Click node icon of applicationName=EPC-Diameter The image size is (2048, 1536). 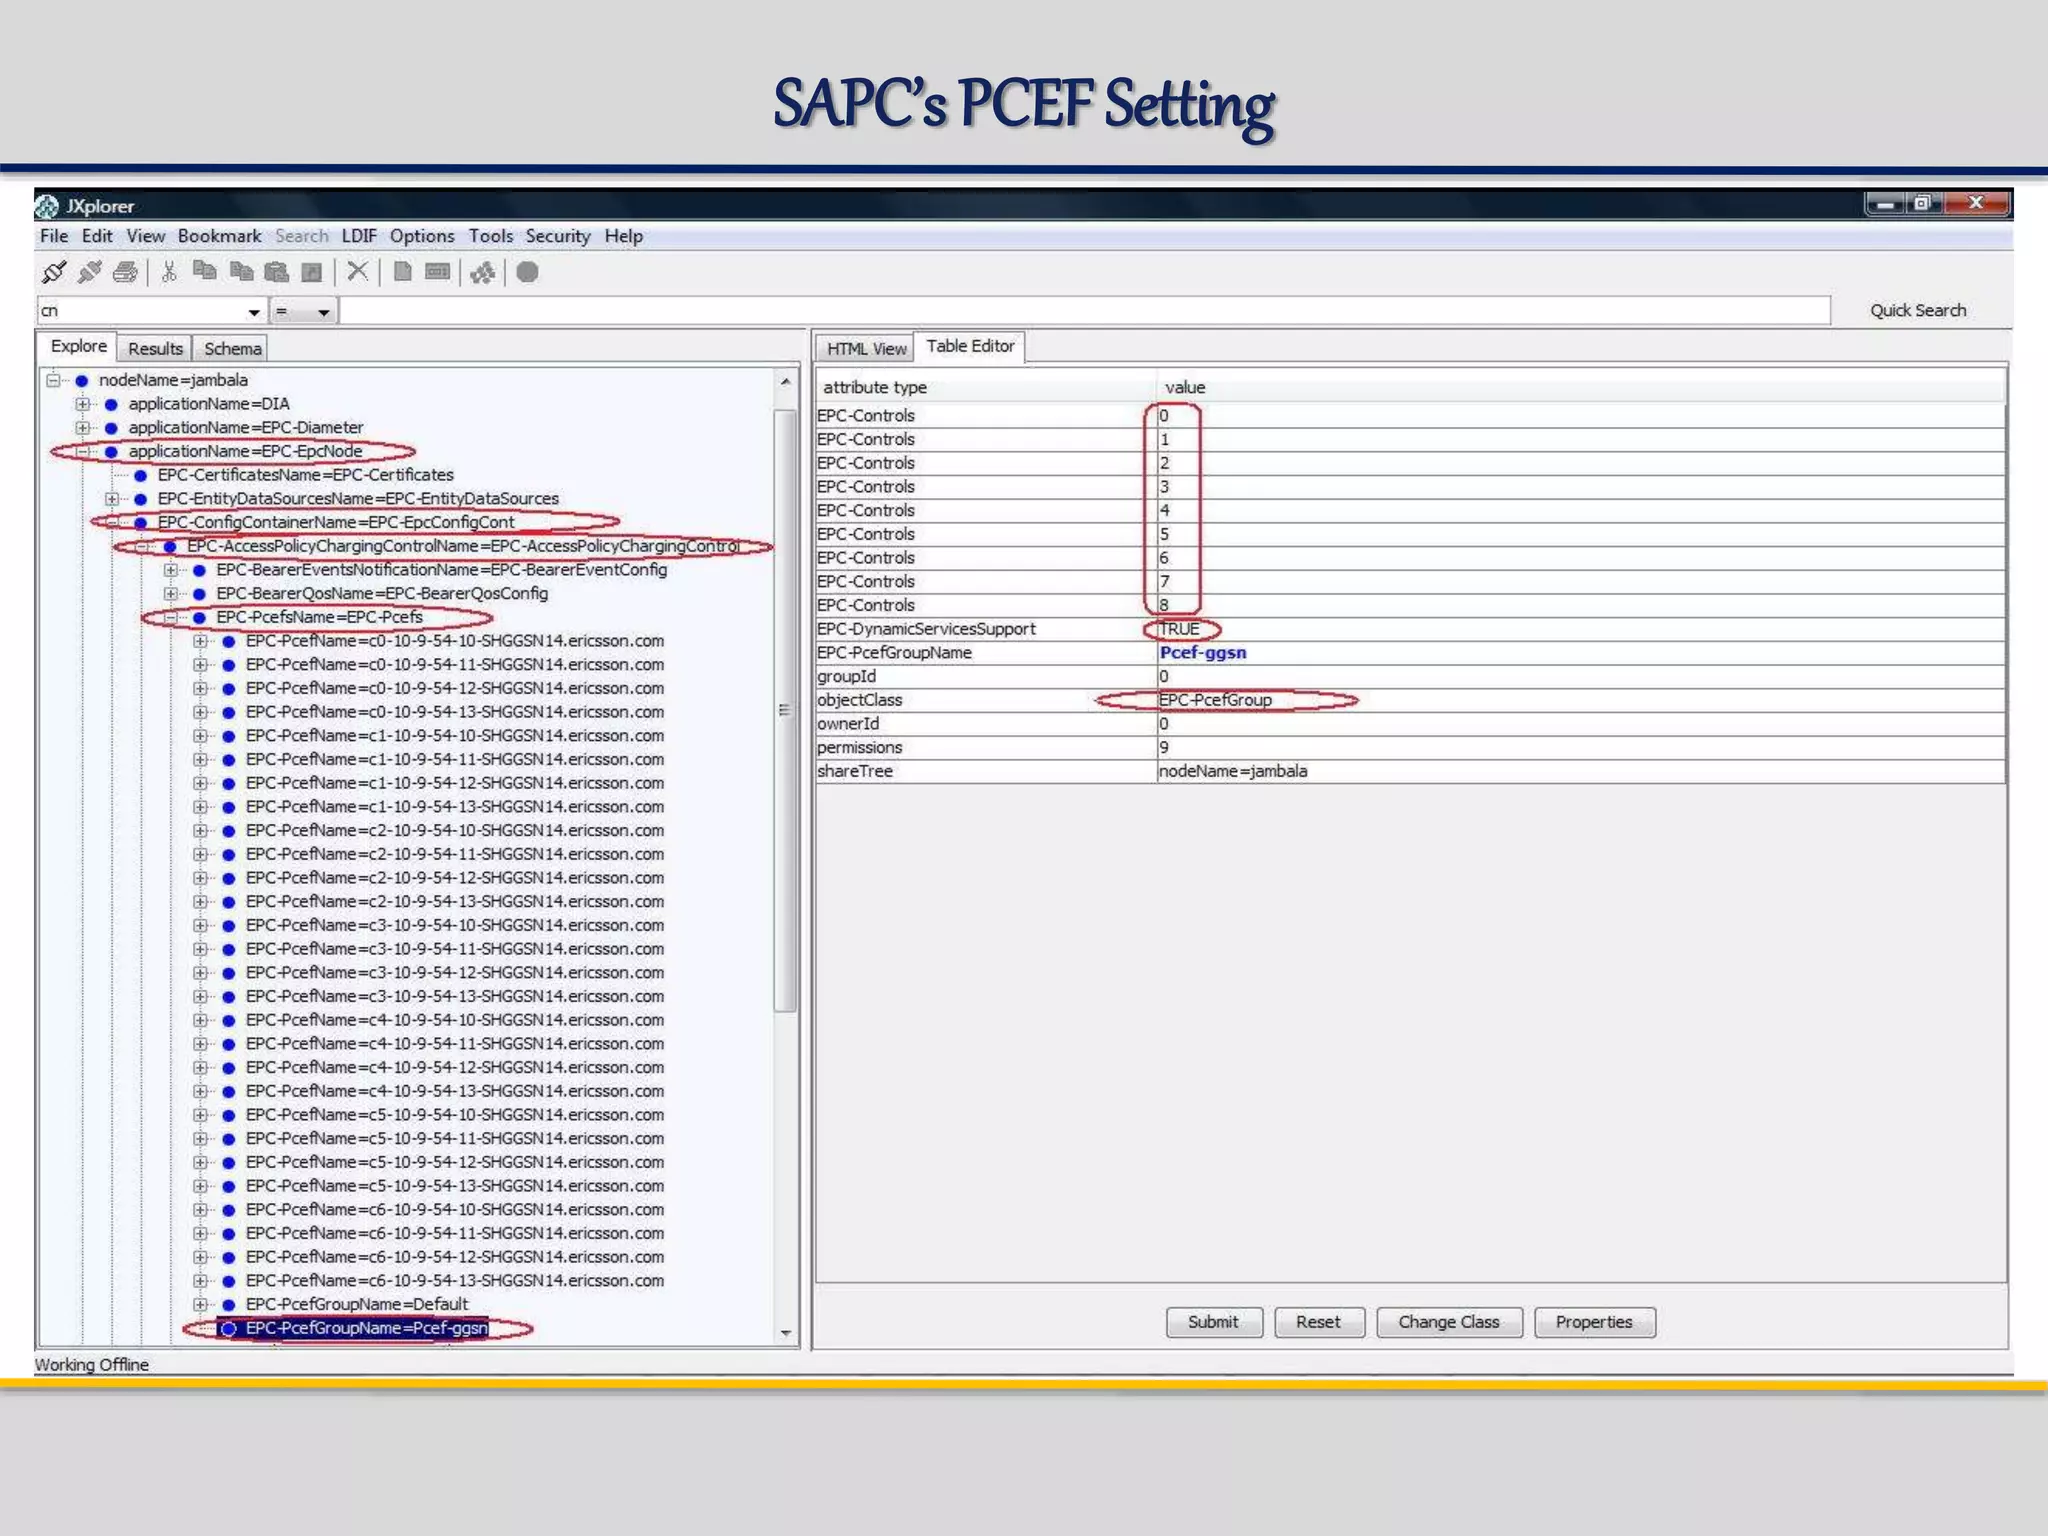coord(111,428)
